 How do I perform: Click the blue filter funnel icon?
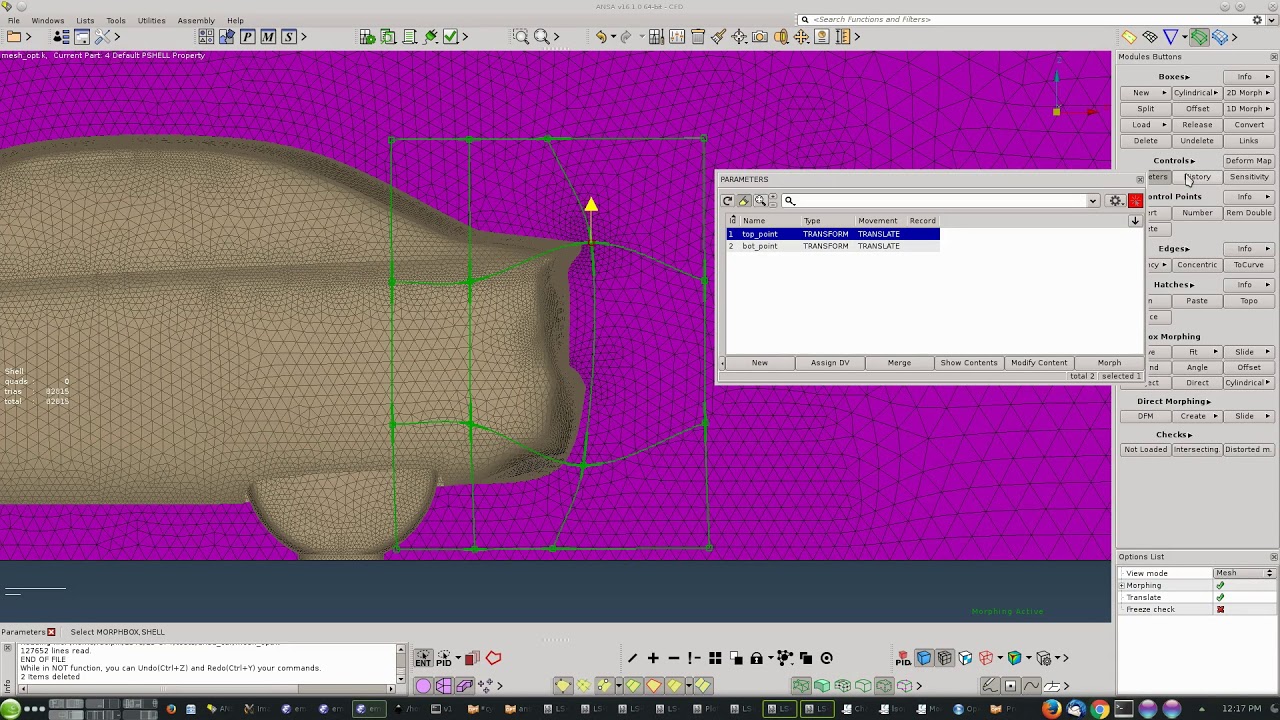1170,37
